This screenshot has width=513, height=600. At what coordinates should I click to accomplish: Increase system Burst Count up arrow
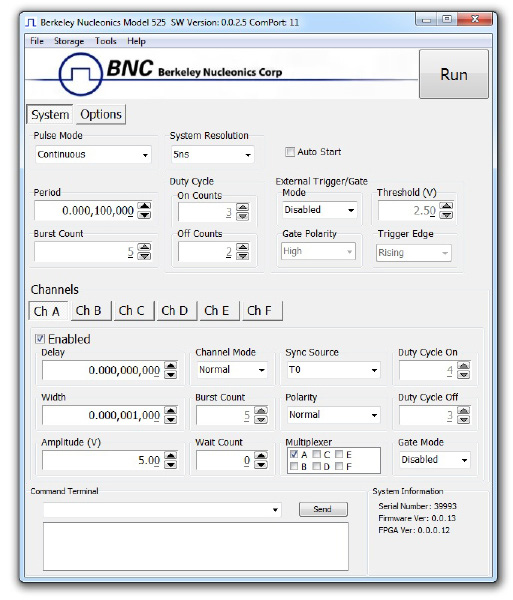[144, 247]
